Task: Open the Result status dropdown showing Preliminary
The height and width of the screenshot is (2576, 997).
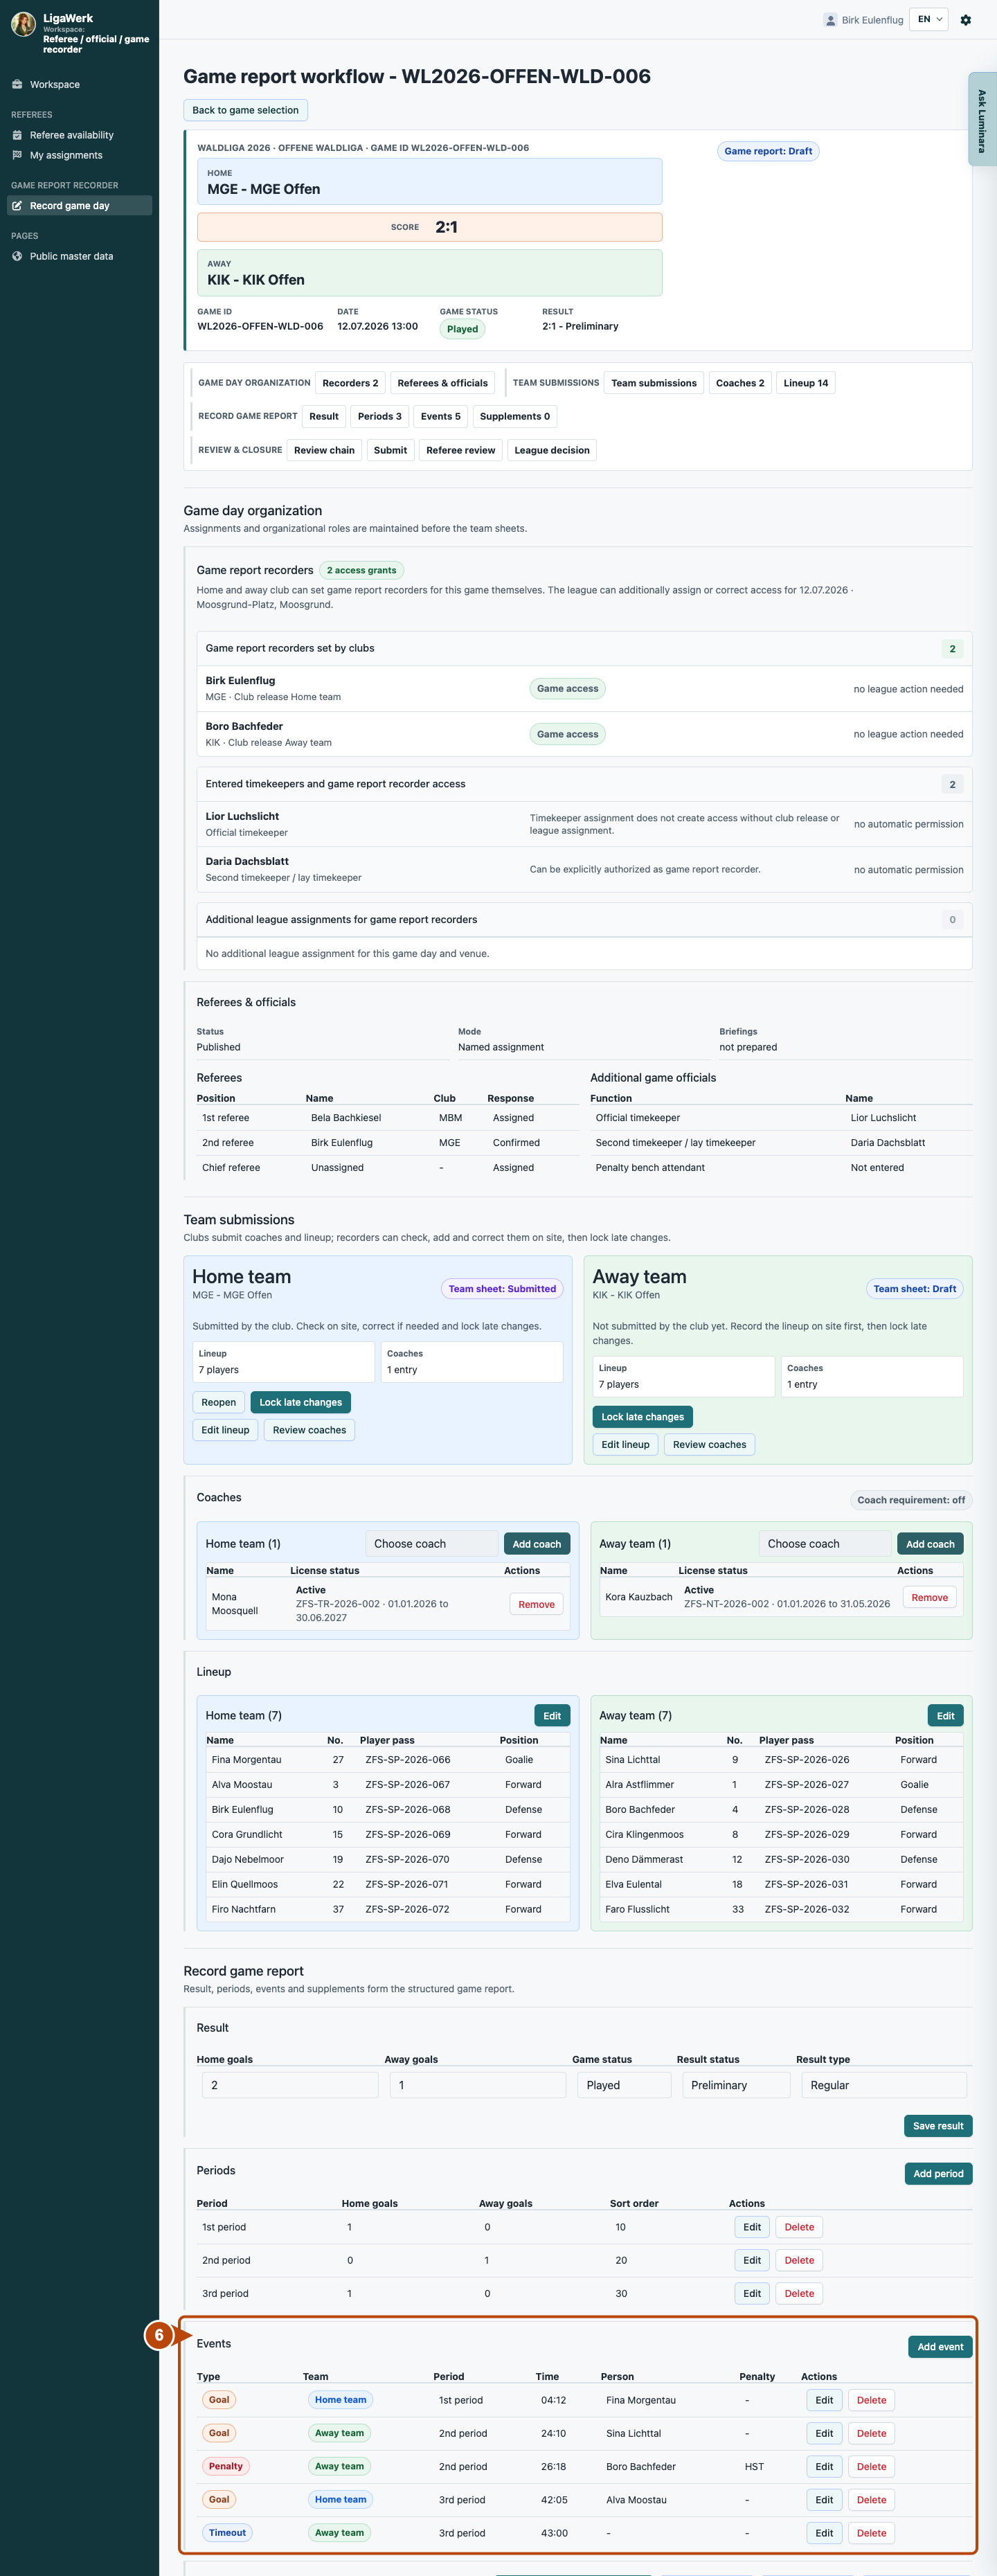Action: pyautogui.click(x=736, y=2085)
